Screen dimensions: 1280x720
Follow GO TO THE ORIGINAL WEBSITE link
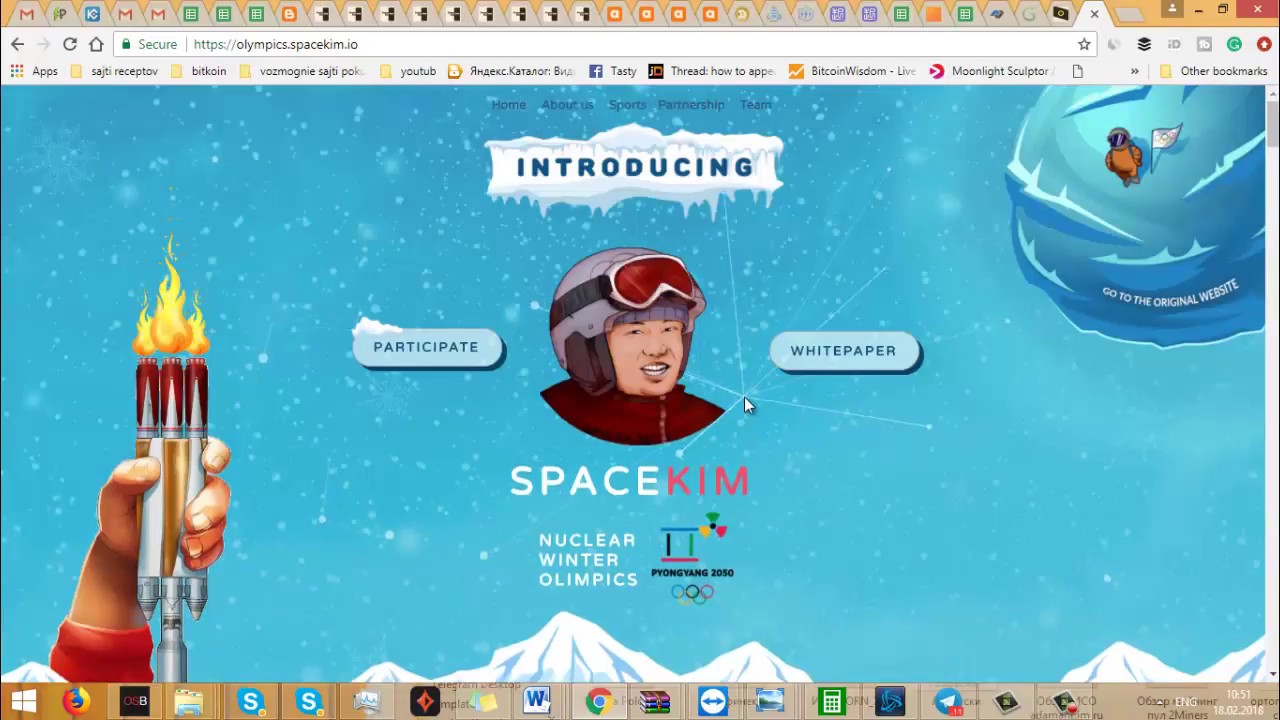tap(1170, 294)
